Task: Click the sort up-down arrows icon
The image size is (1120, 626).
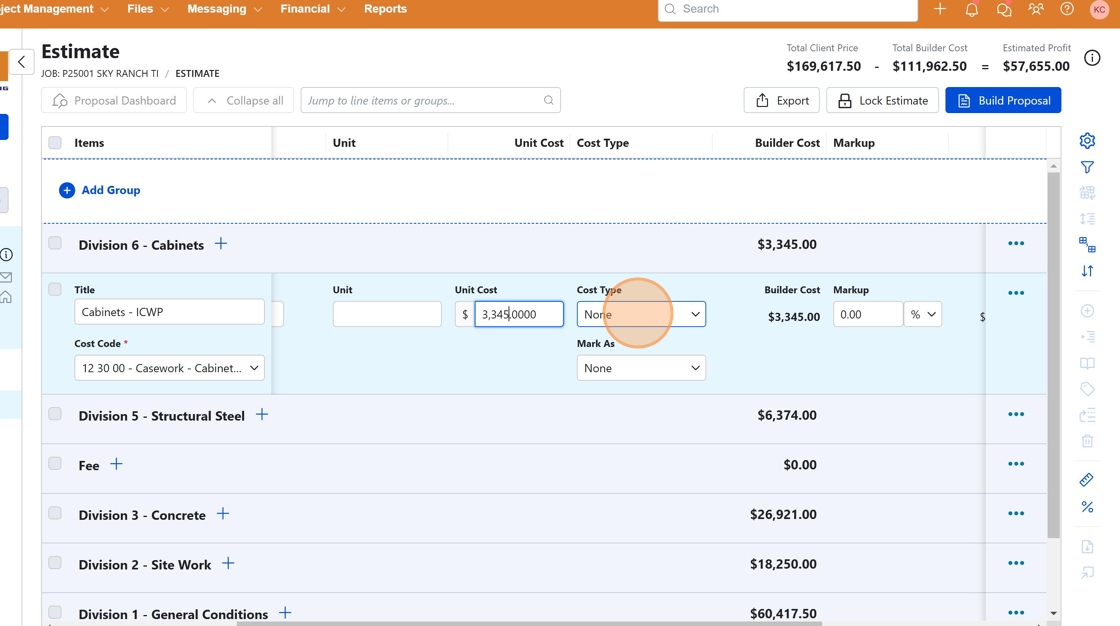Action: 1087,271
